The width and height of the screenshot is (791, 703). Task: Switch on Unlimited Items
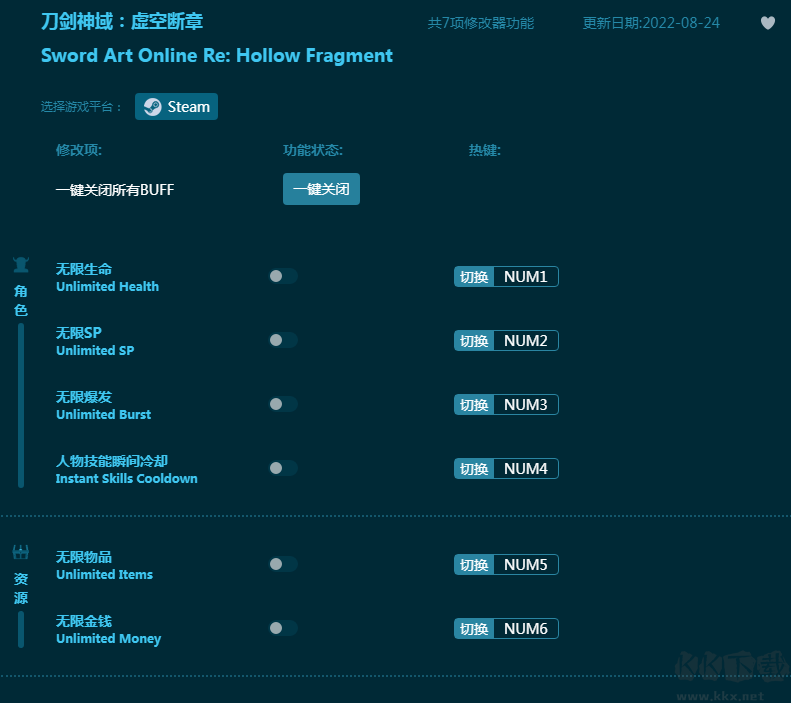pyautogui.click(x=283, y=565)
